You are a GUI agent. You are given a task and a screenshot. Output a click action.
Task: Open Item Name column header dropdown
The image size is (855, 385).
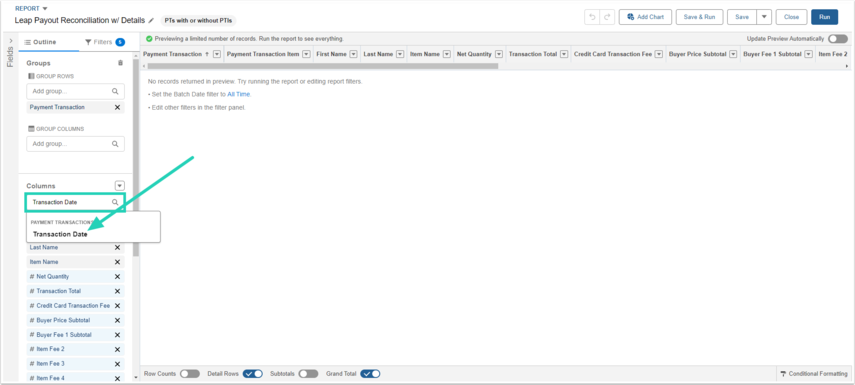(x=447, y=55)
